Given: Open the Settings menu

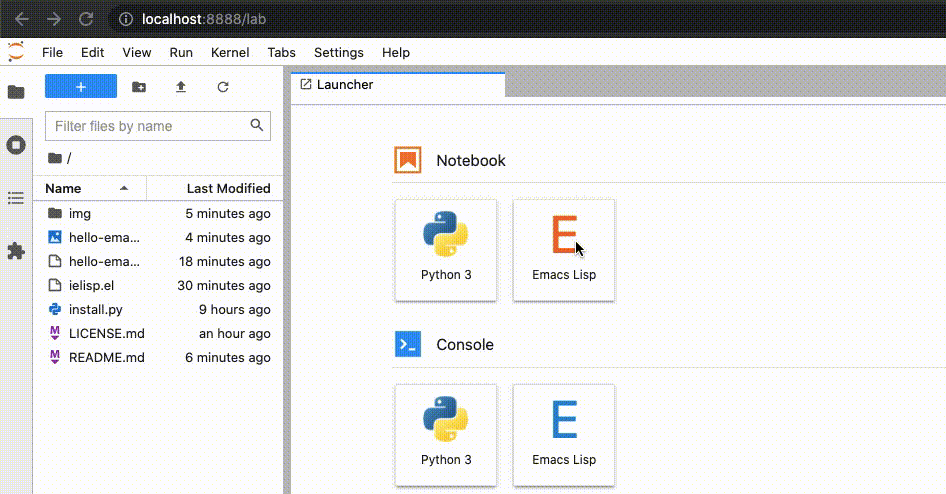Looking at the screenshot, I should 338,52.
